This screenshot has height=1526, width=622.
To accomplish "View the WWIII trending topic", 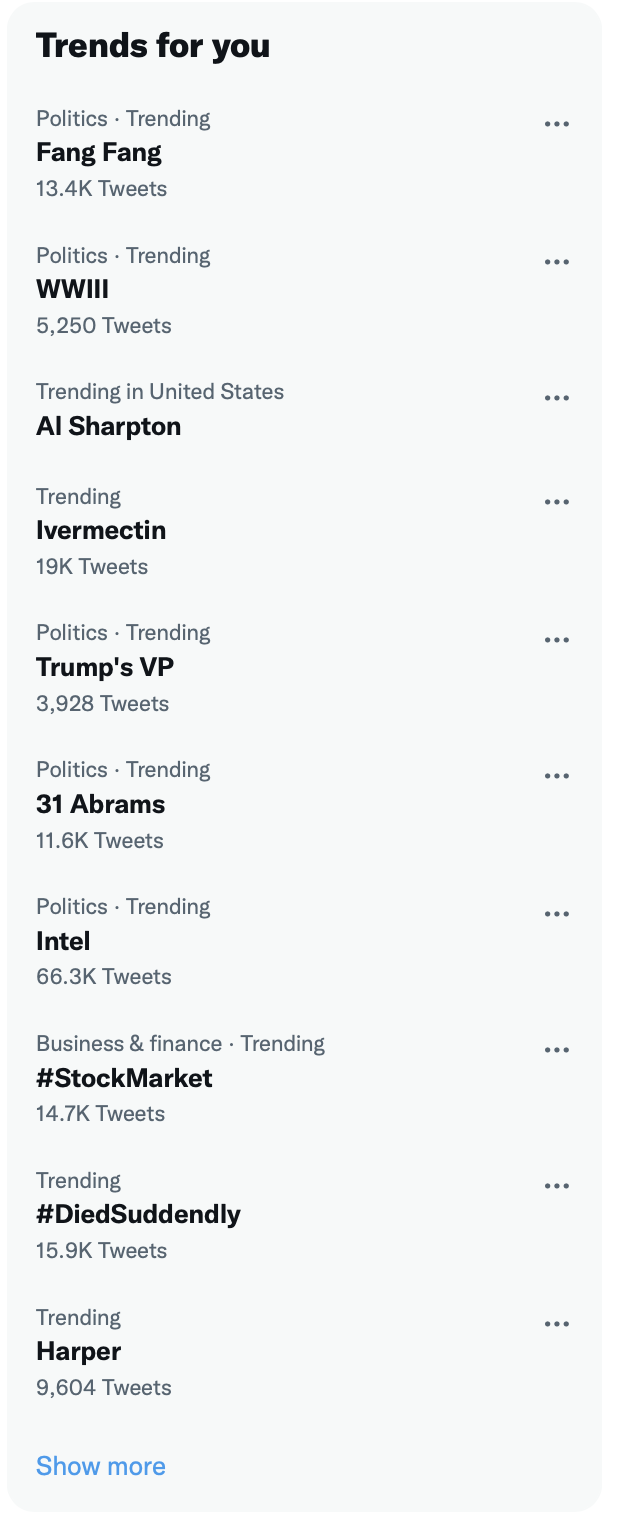I will (x=304, y=290).
